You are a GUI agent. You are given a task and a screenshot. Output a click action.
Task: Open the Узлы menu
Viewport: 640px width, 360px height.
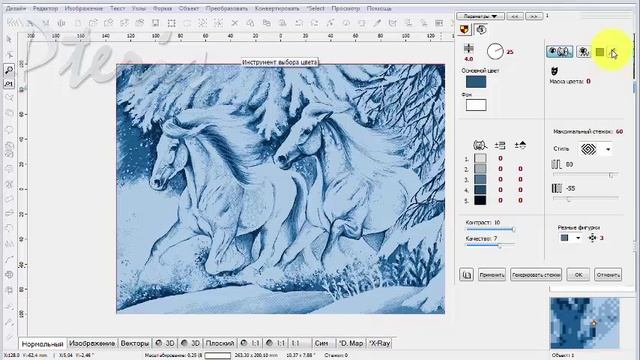click(x=139, y=8)
